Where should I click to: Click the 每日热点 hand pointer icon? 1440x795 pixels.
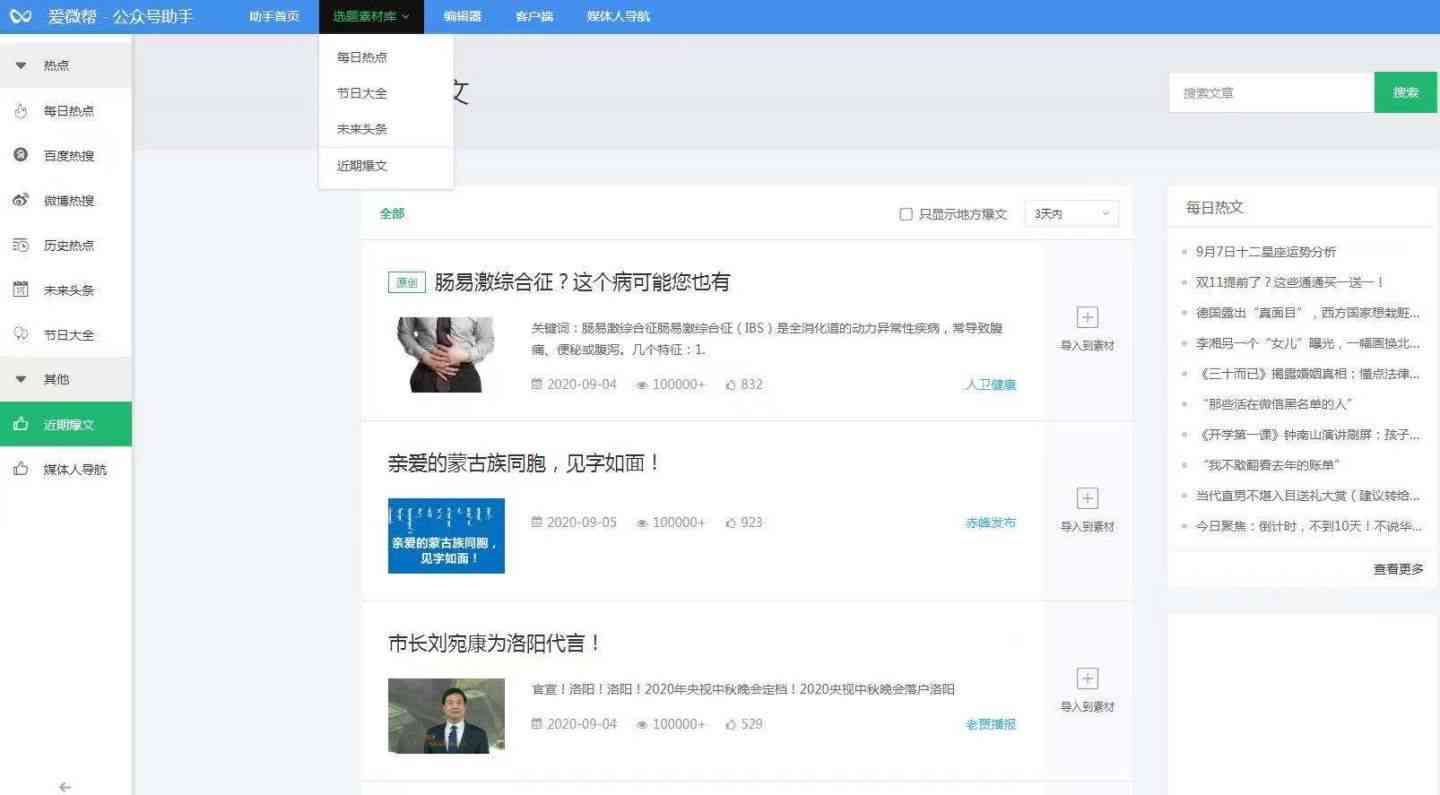pyautogui.click(x=20, y=111)
